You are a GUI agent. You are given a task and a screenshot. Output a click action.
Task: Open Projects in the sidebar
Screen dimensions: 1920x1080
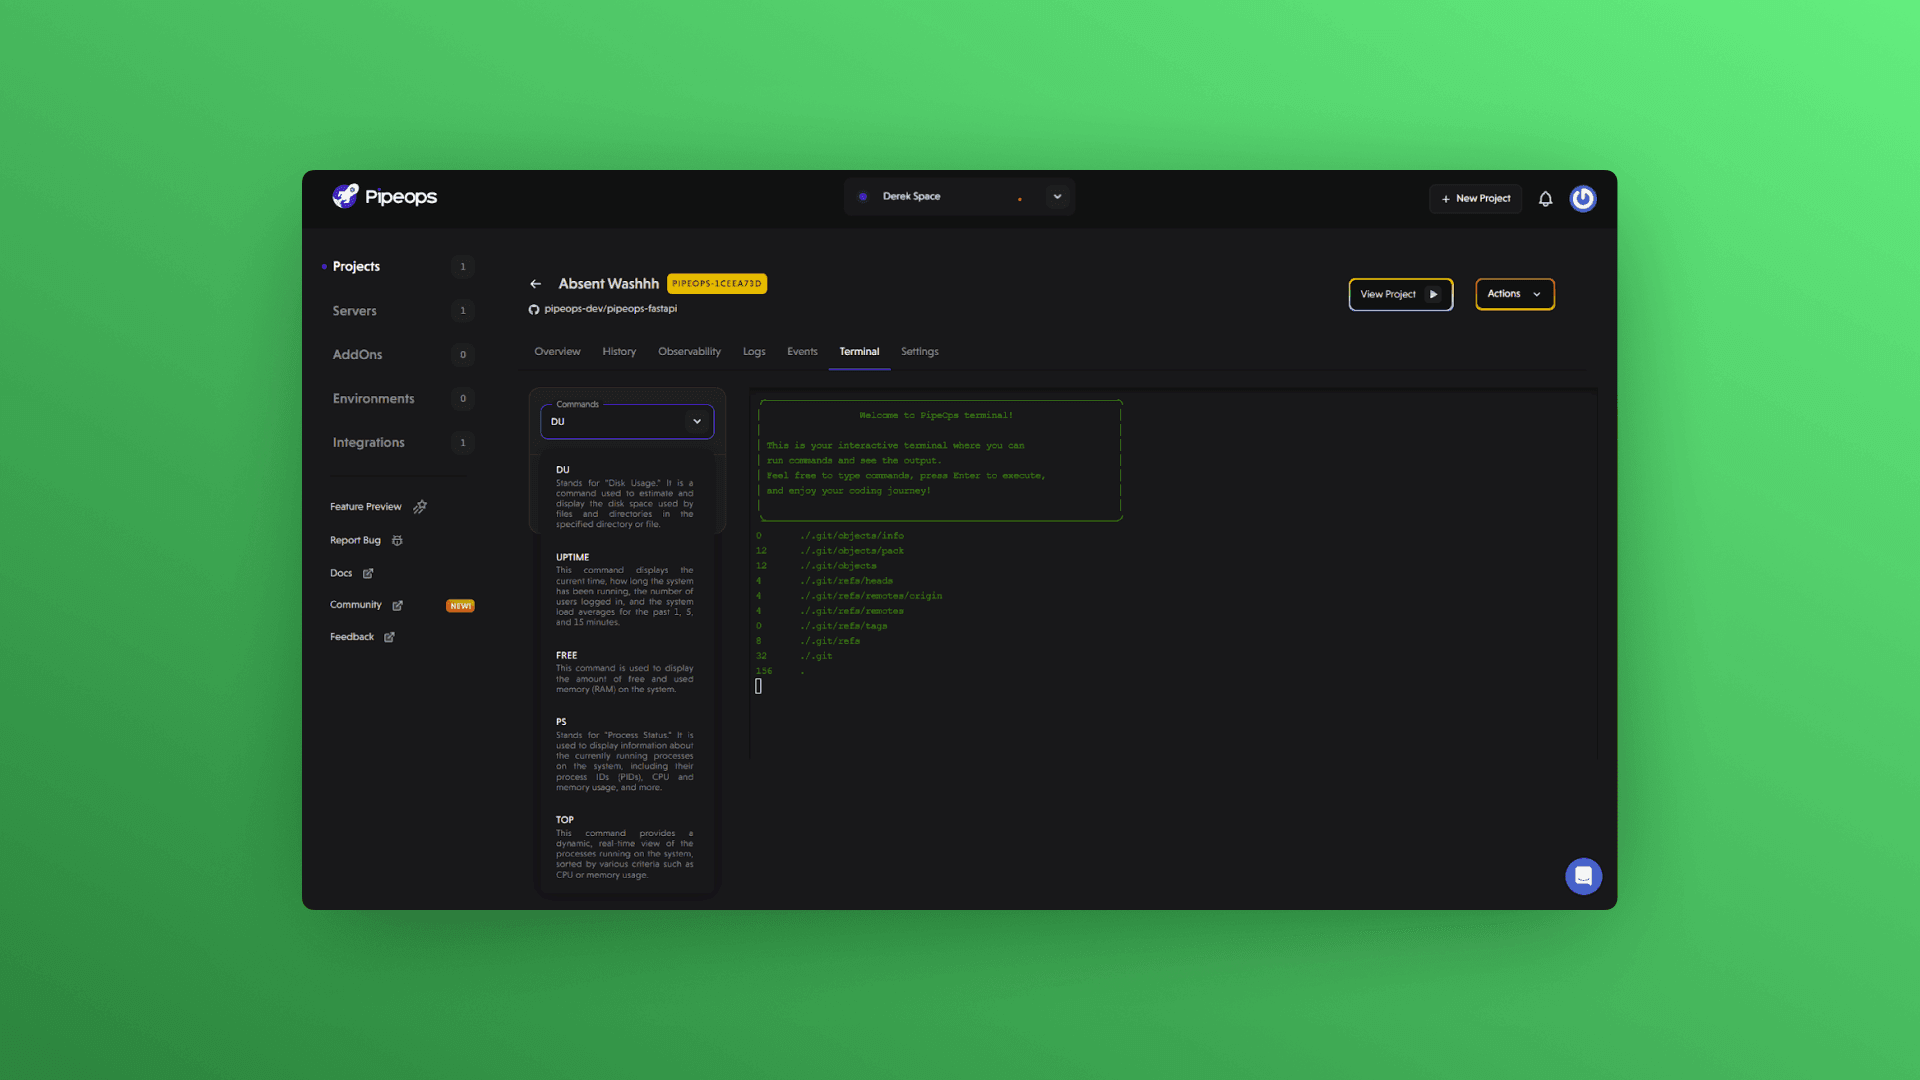[x=356, y=266]
